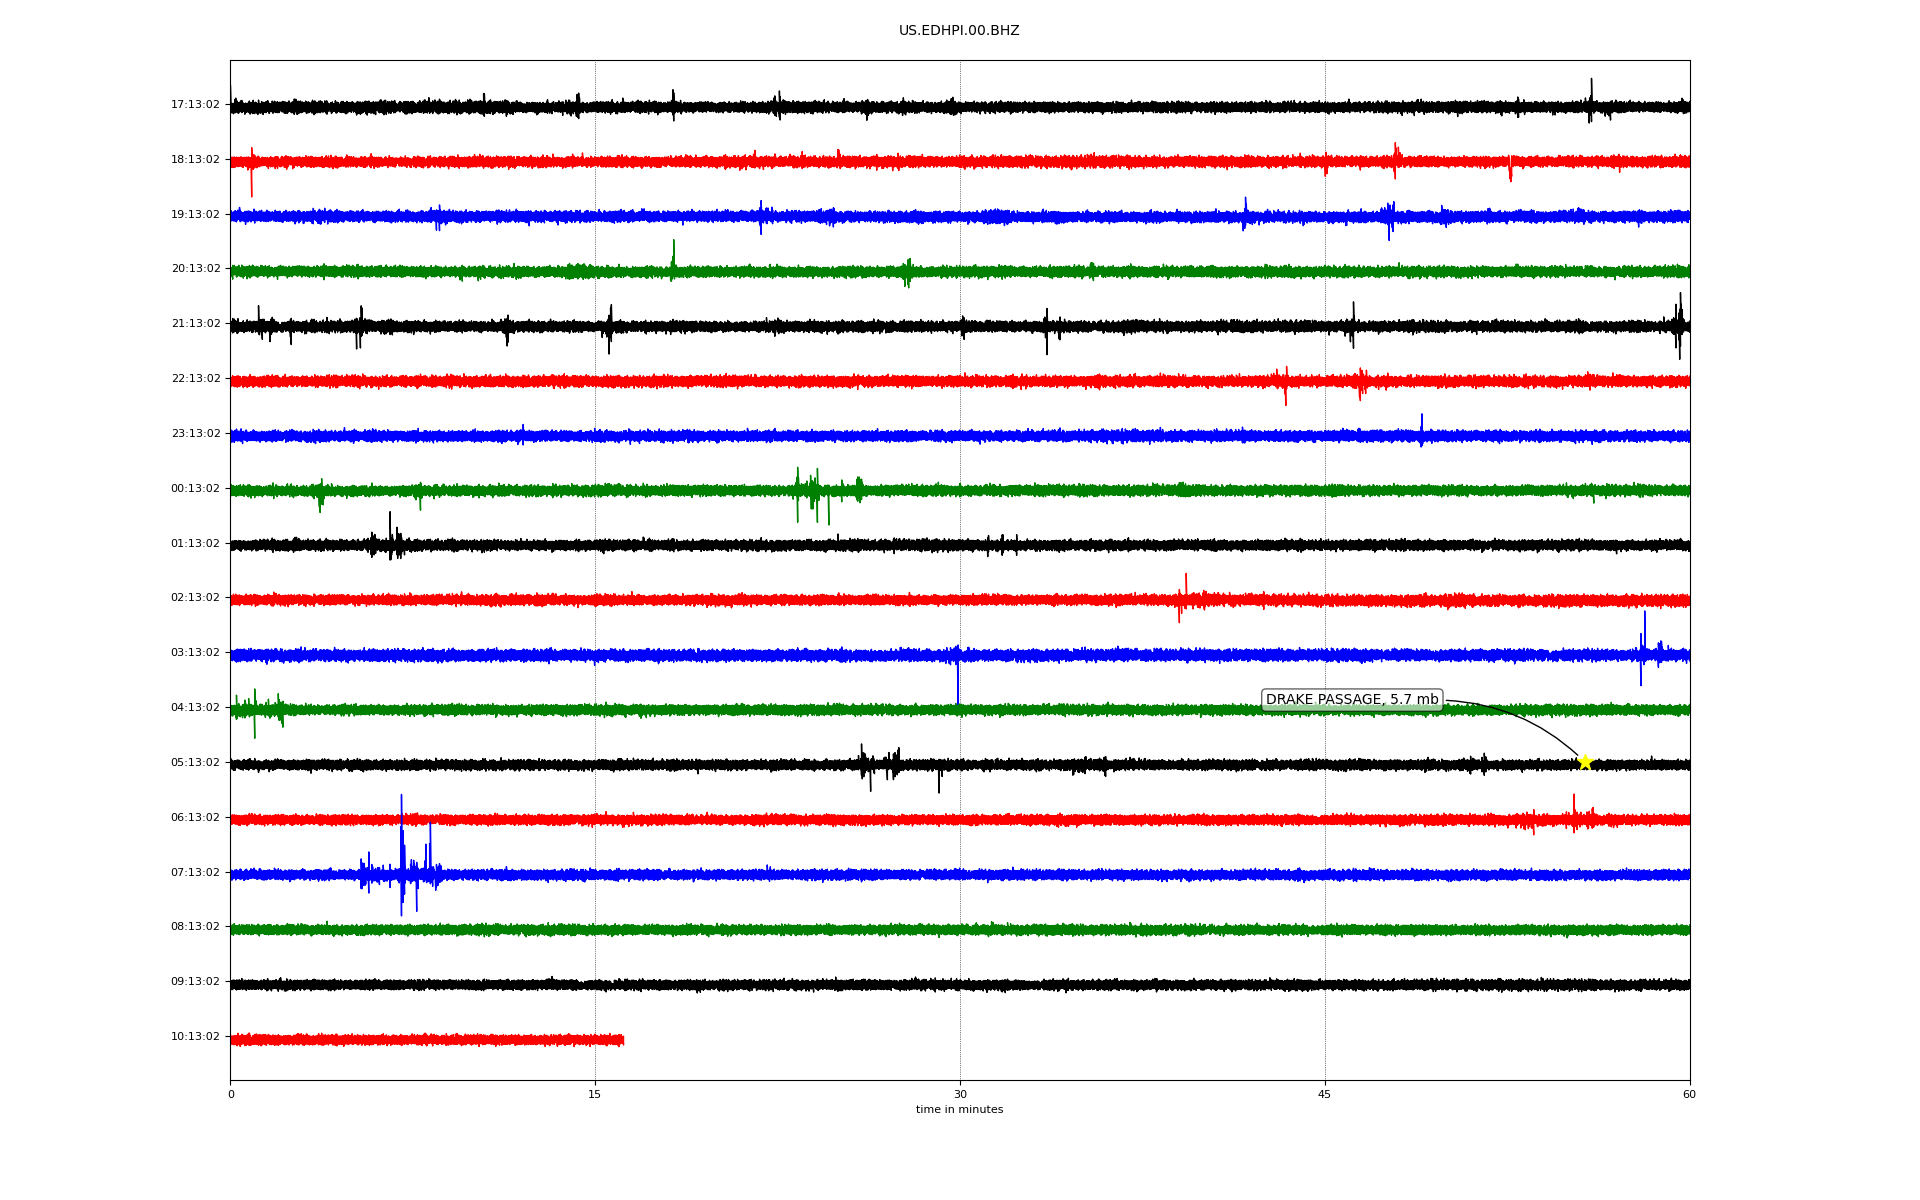Click the 07:13:02 trace label

click(x=195, y=873)
